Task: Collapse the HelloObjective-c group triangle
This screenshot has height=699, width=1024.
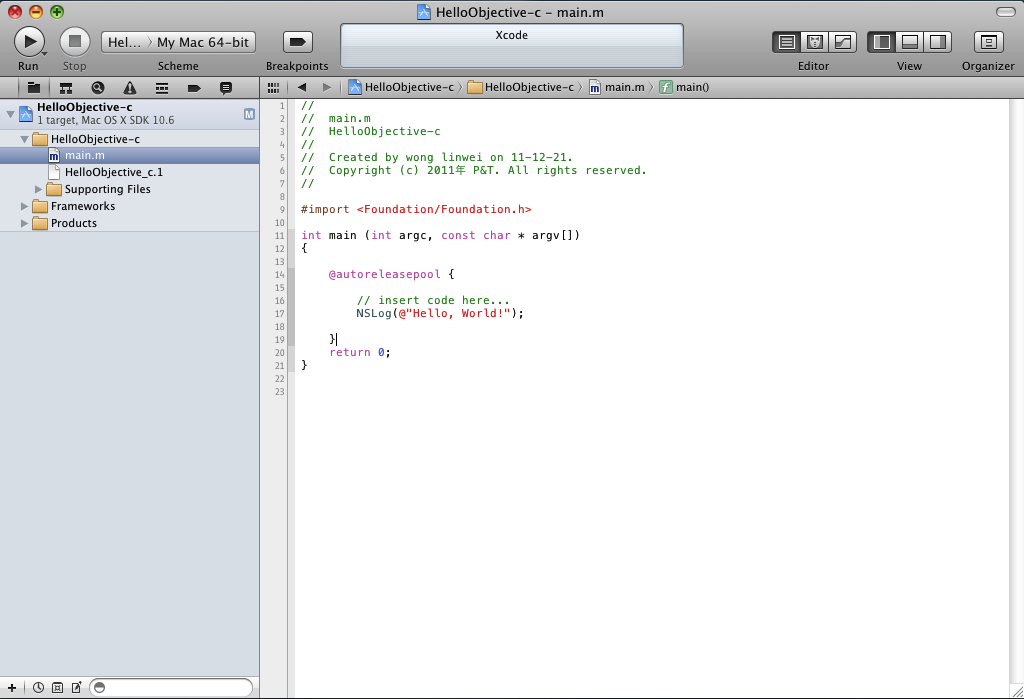Action: pyautogui.click(x=24, y=139)
